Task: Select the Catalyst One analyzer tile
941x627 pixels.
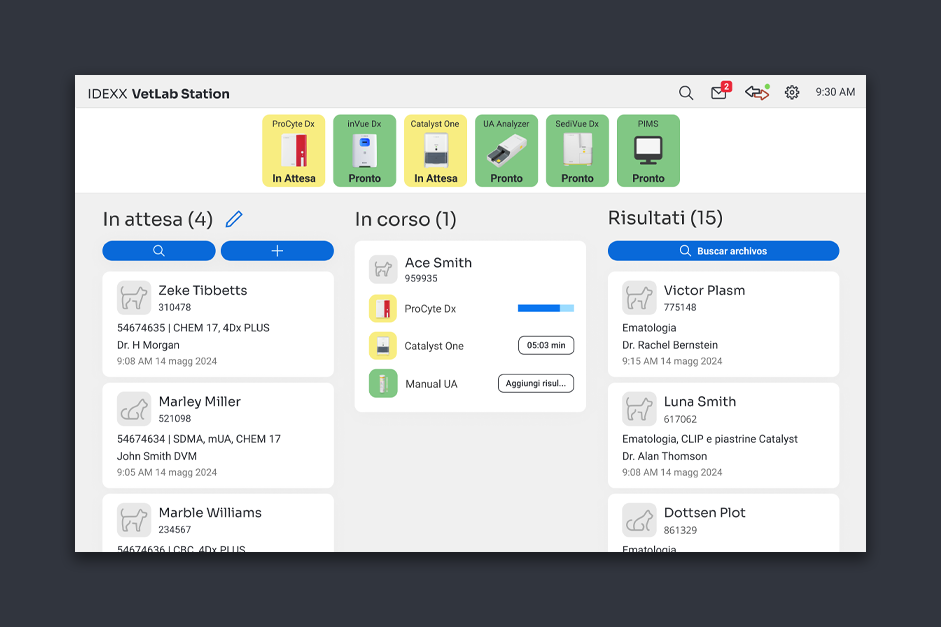Action: click(x=435, y=151)
